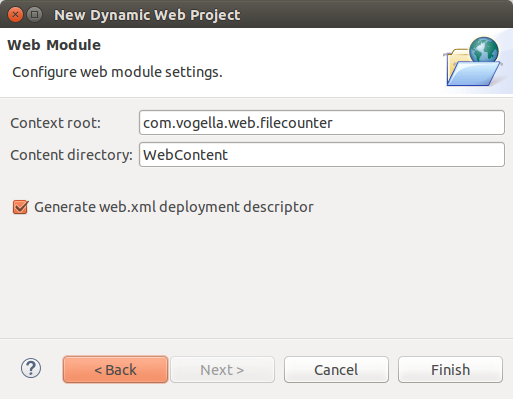Click Finish to create the project
The width and height of the screenshot is (513, 399).
pyautogui.click(x=450, y=369)
